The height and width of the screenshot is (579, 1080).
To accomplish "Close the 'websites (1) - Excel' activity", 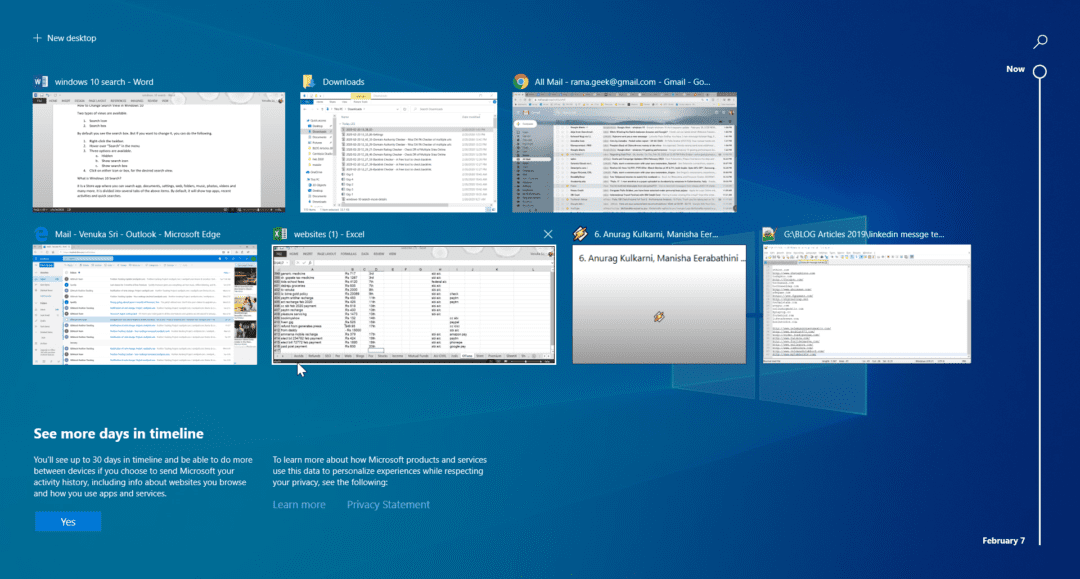I will 547,233.
